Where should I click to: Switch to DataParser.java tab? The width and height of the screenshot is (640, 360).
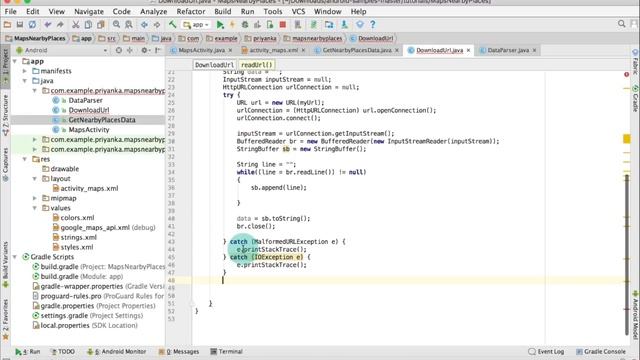(508, 50)
